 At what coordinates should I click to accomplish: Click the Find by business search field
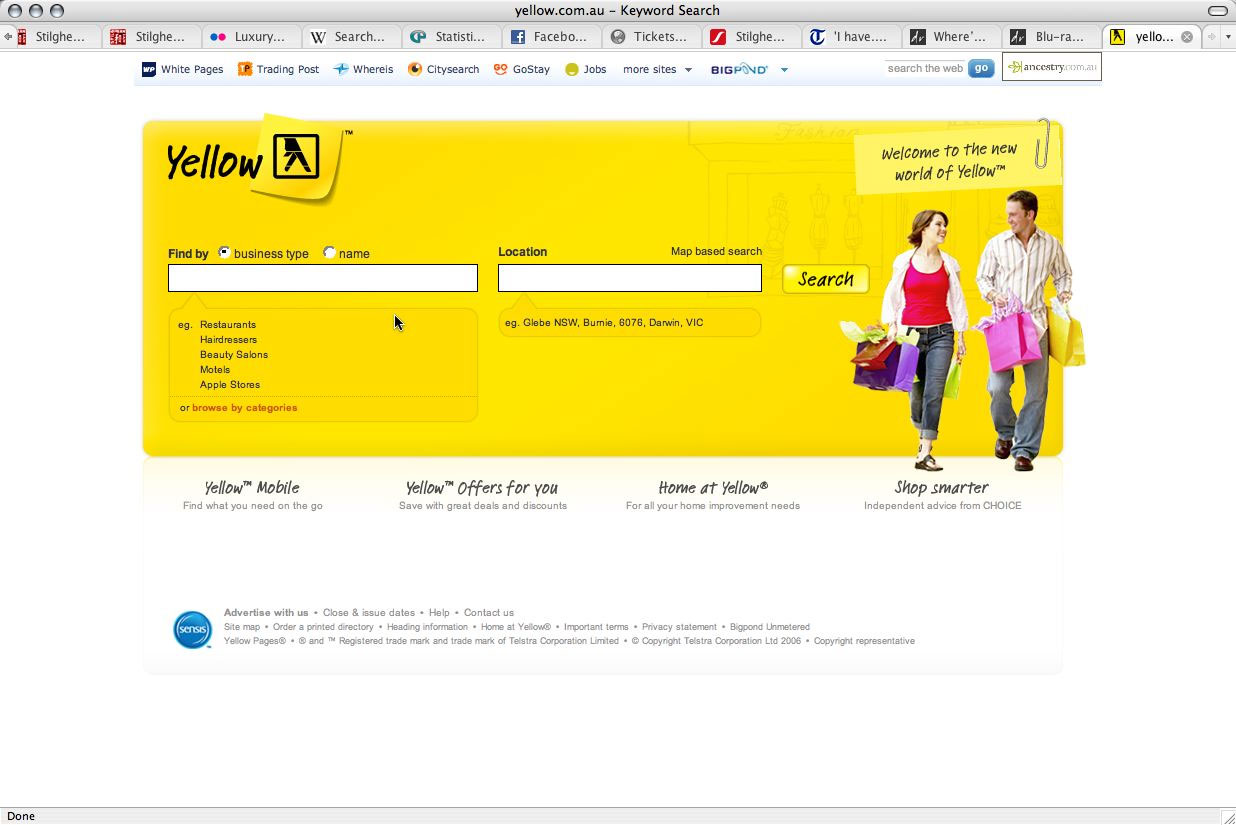(x=323, y=278)
